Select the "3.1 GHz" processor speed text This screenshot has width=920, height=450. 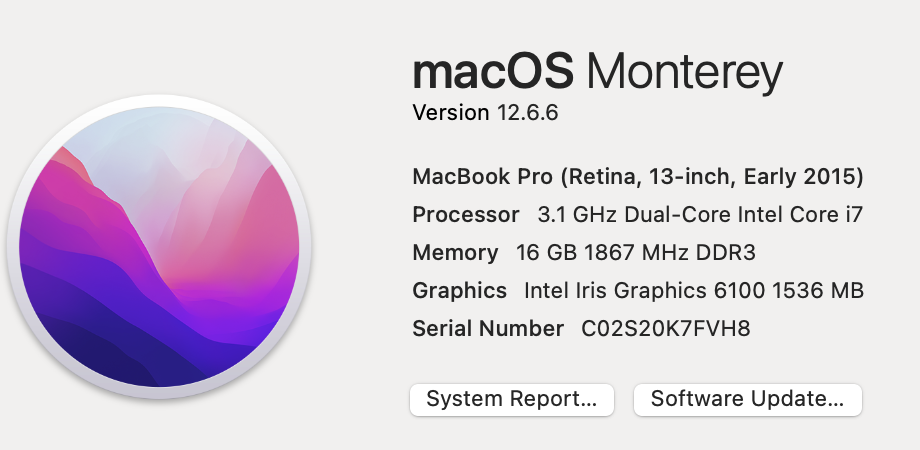[577, 215]
